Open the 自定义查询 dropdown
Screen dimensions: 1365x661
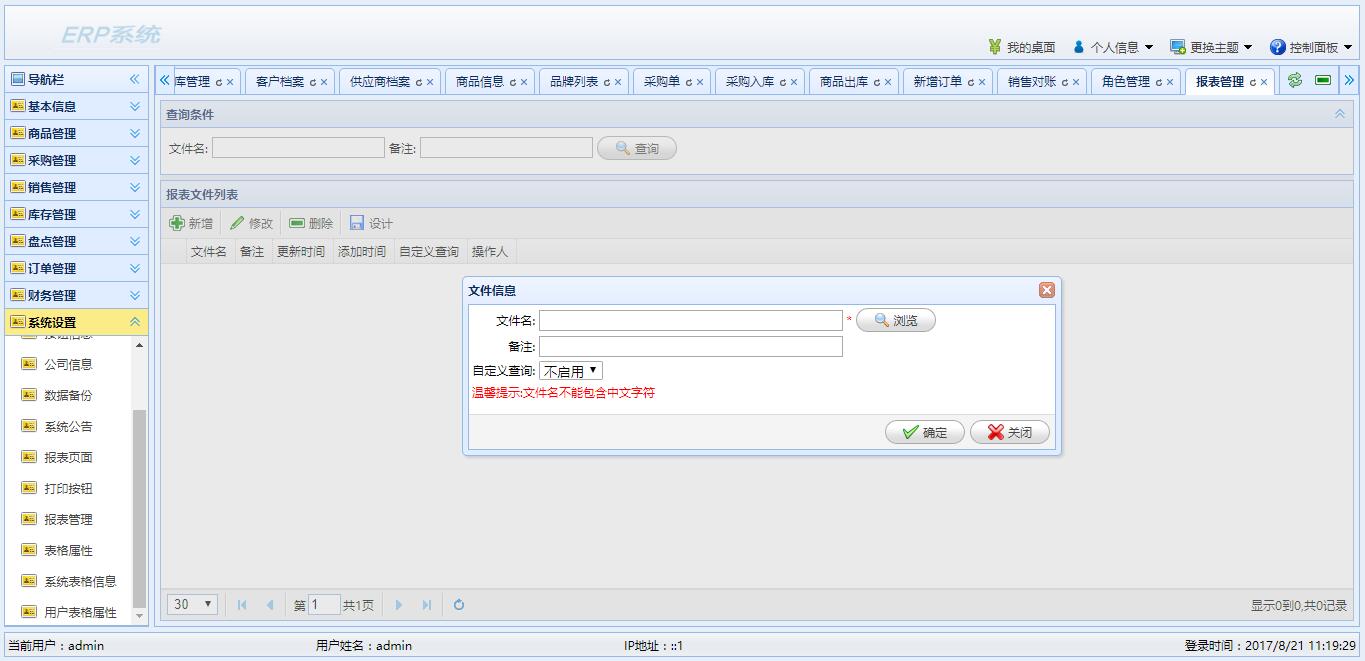tap(570, 371)
